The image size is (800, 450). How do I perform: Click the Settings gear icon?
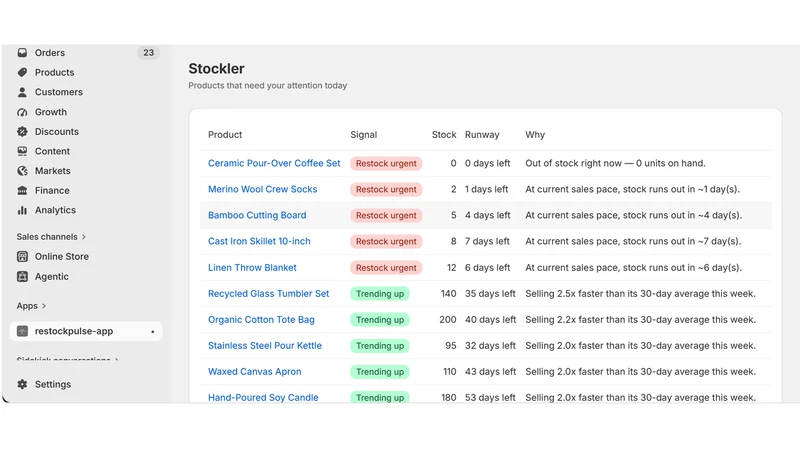tap(22, 384)
